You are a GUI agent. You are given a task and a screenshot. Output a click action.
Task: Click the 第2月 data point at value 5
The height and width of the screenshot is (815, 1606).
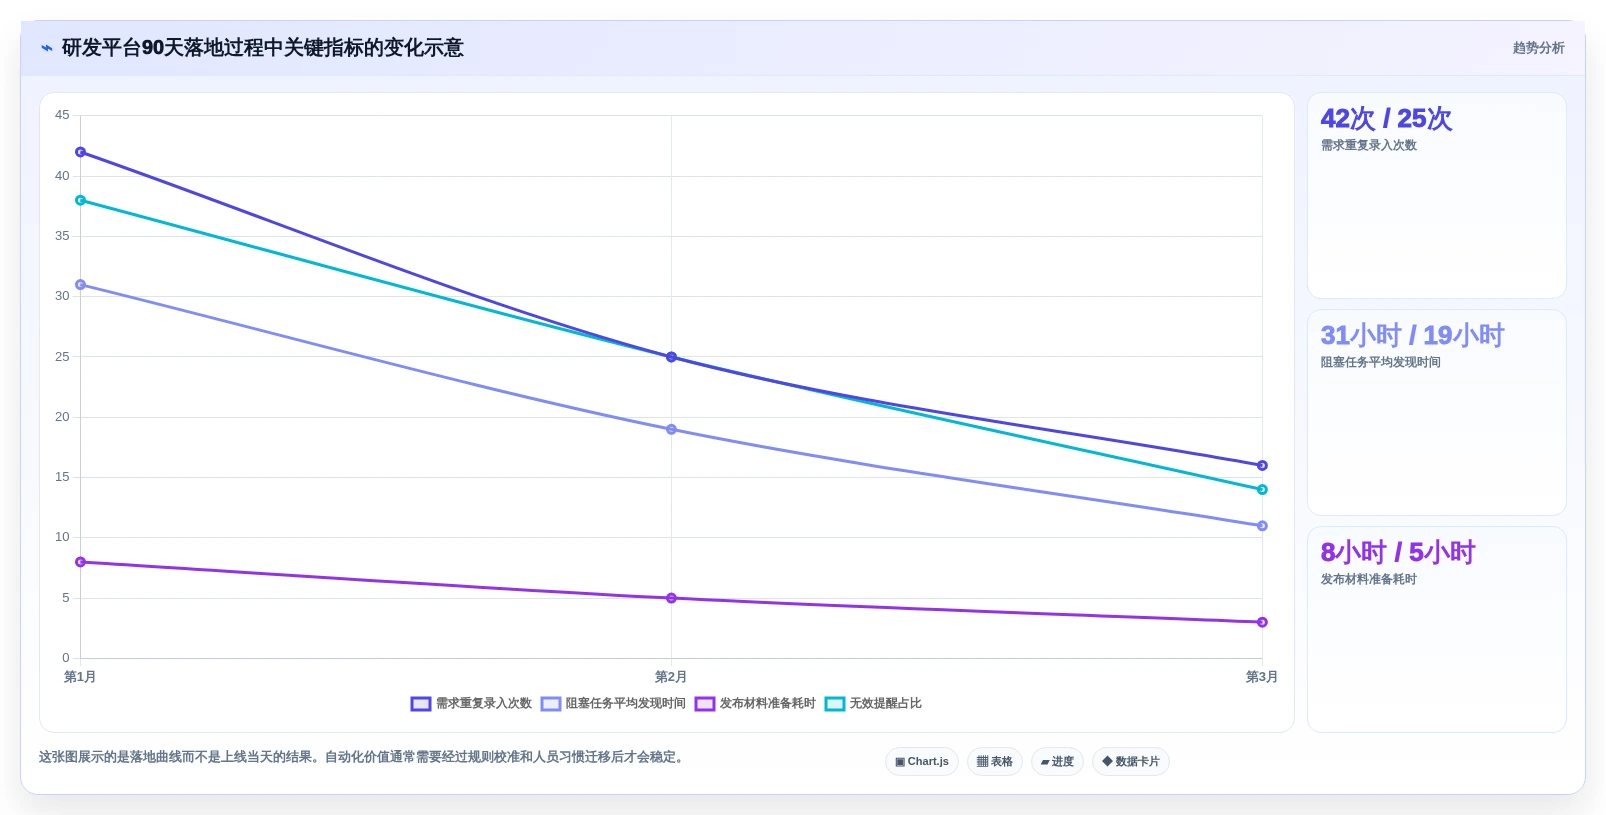[671, 598]
